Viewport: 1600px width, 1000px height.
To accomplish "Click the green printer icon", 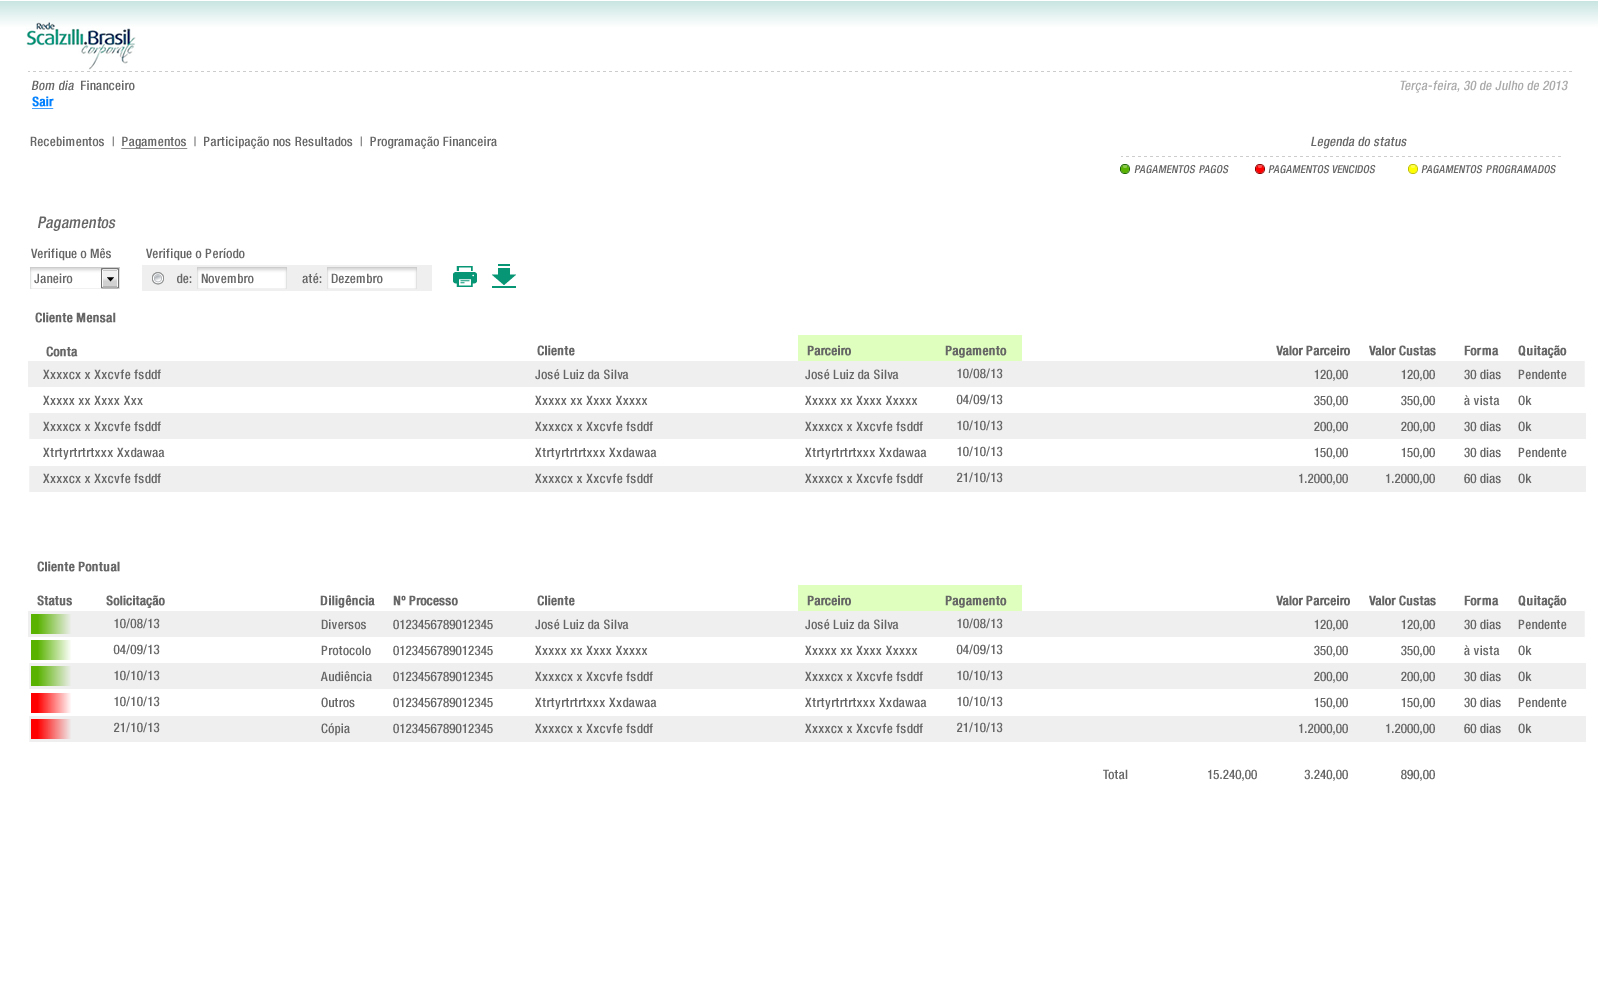I will 465,277.
